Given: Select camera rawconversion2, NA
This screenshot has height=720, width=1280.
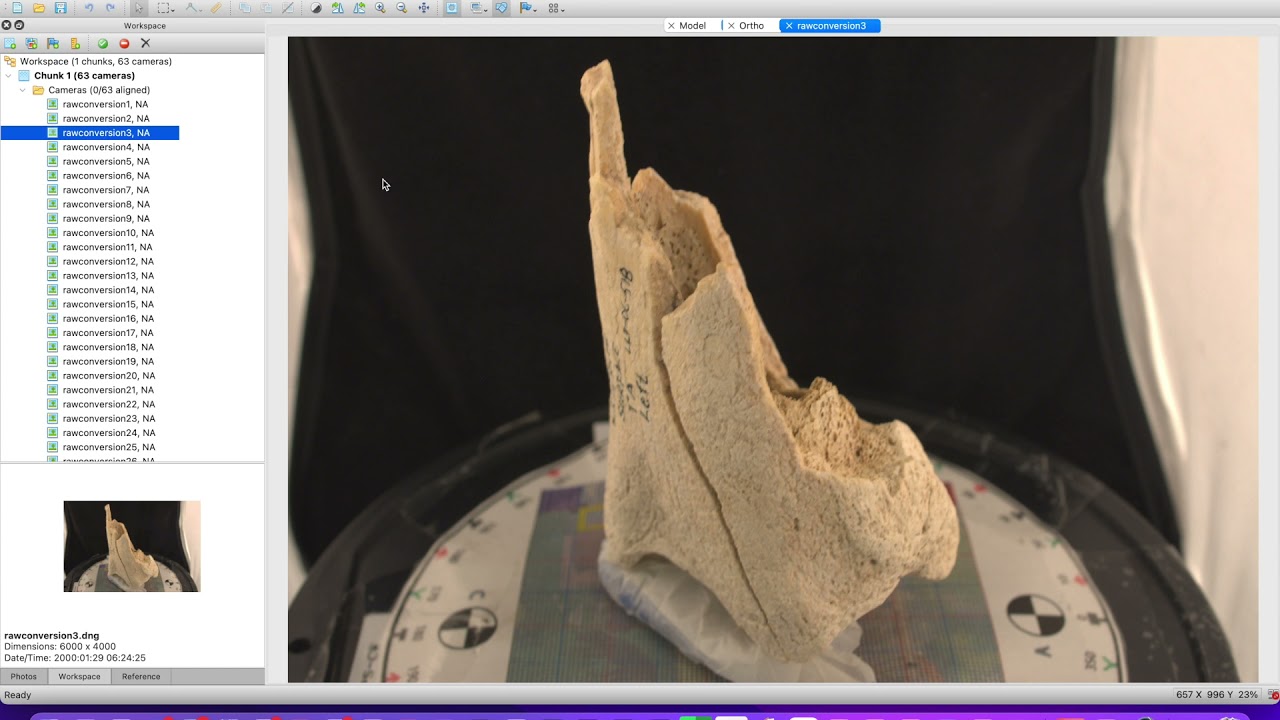Looking at the screenshot, I should [x=106, y=119].
